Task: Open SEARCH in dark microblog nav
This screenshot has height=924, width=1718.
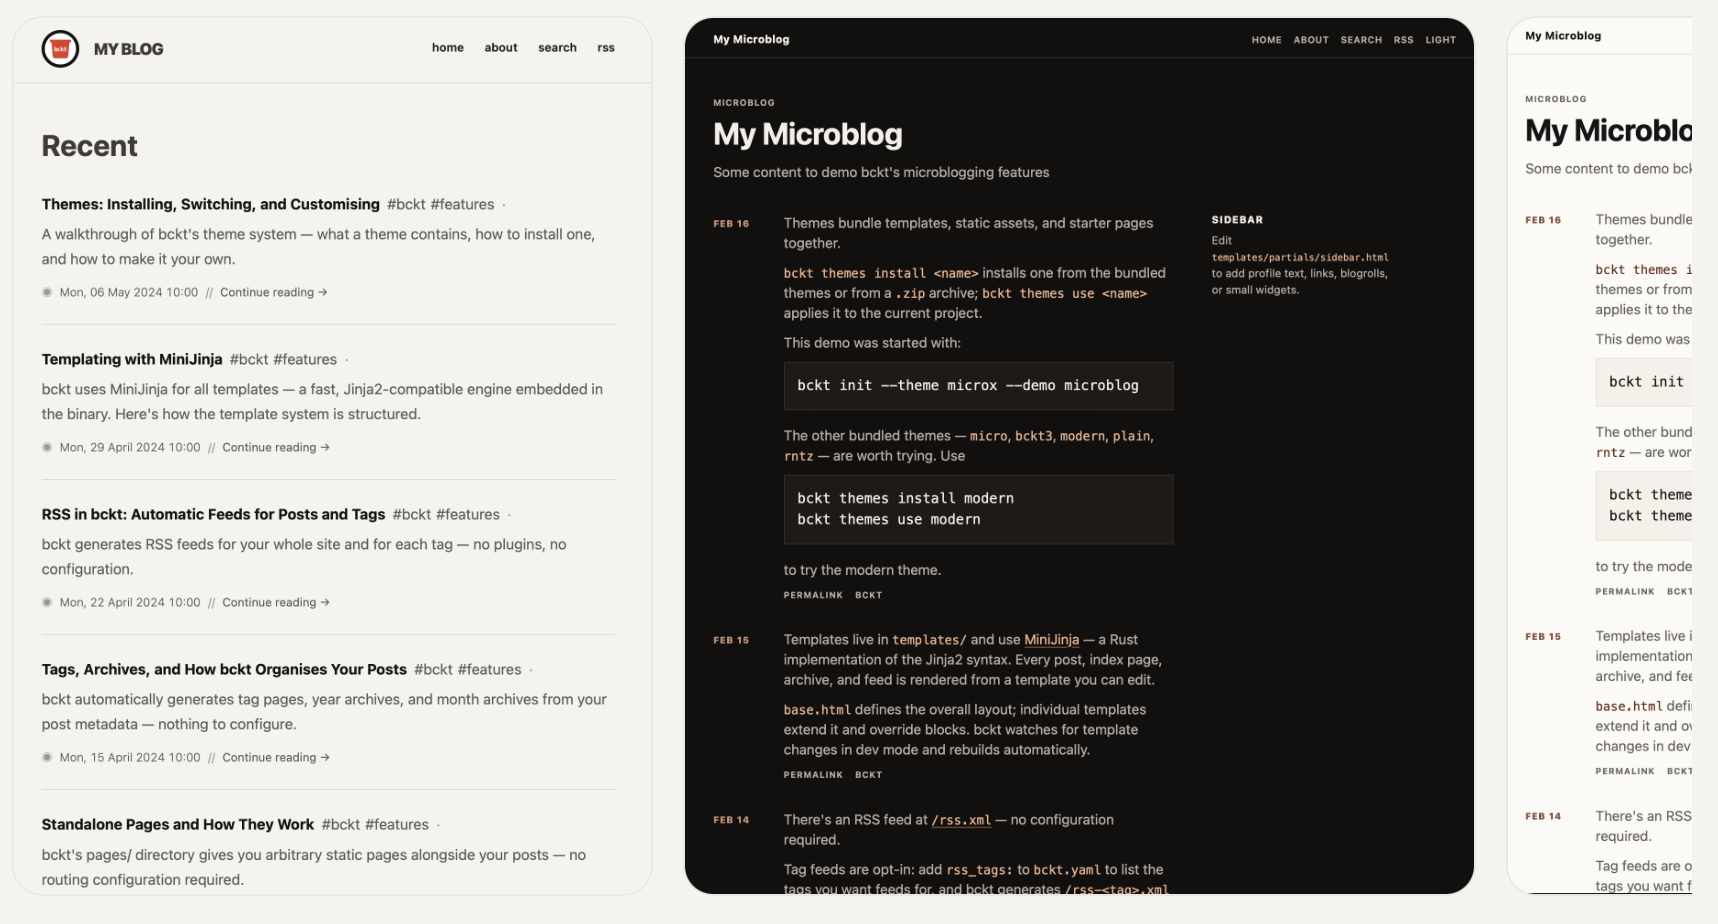Action: (1361, 40)
